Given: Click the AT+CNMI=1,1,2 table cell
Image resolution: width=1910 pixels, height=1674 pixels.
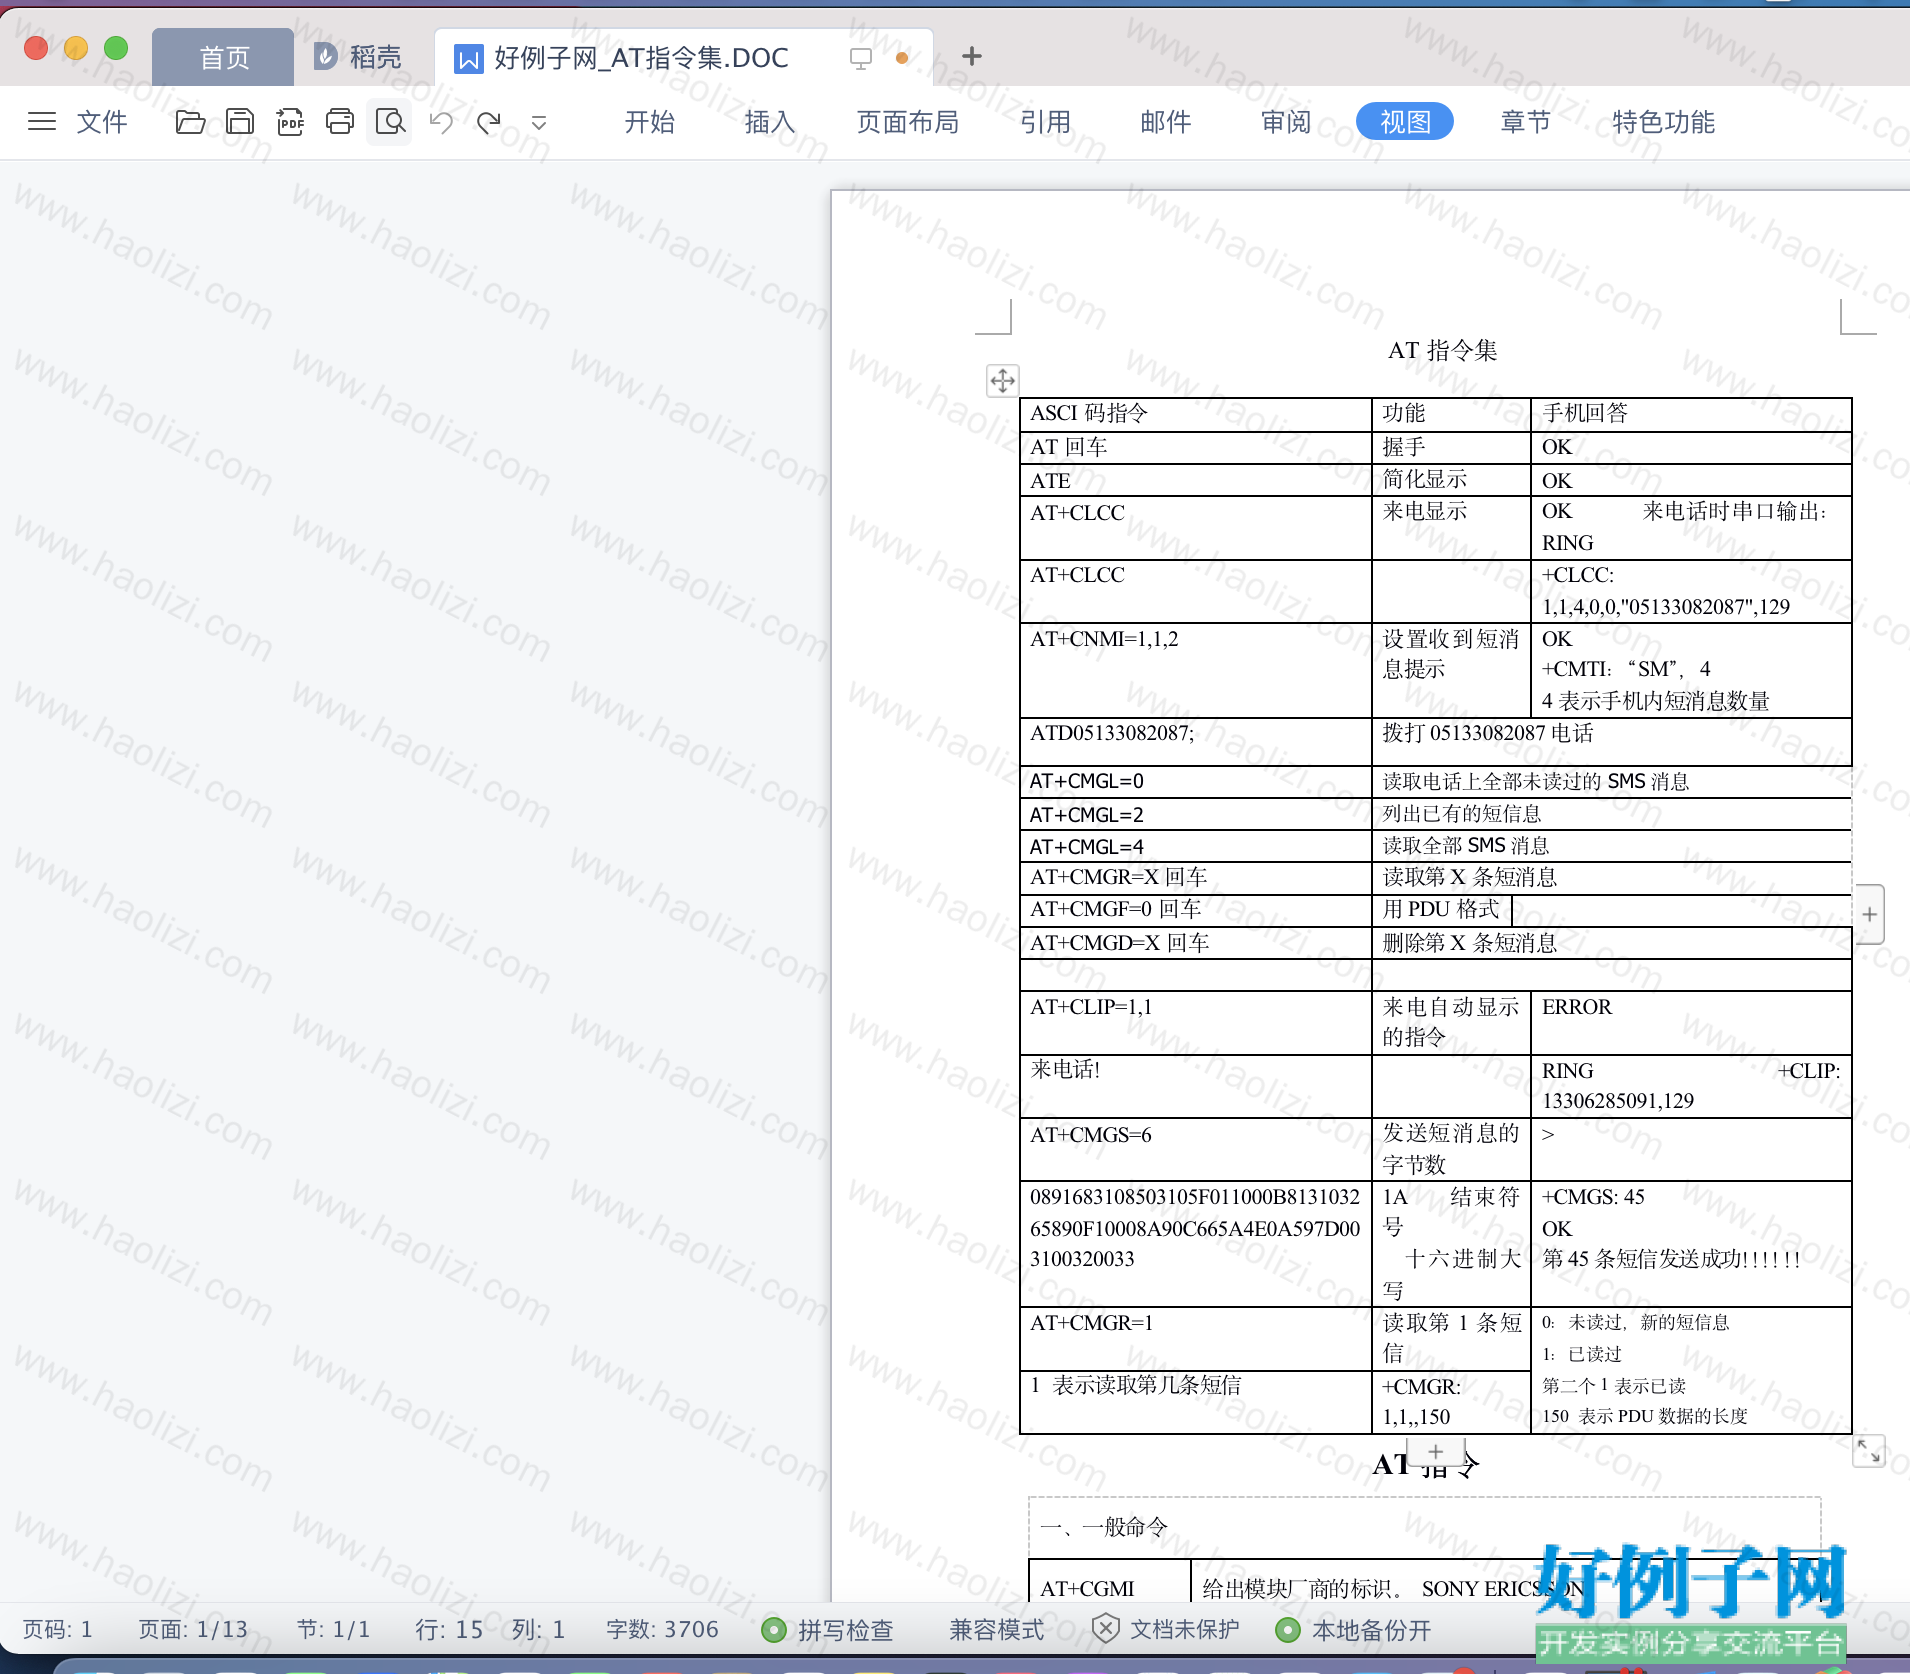Looking at the screenshot, I should (1195, 670).
